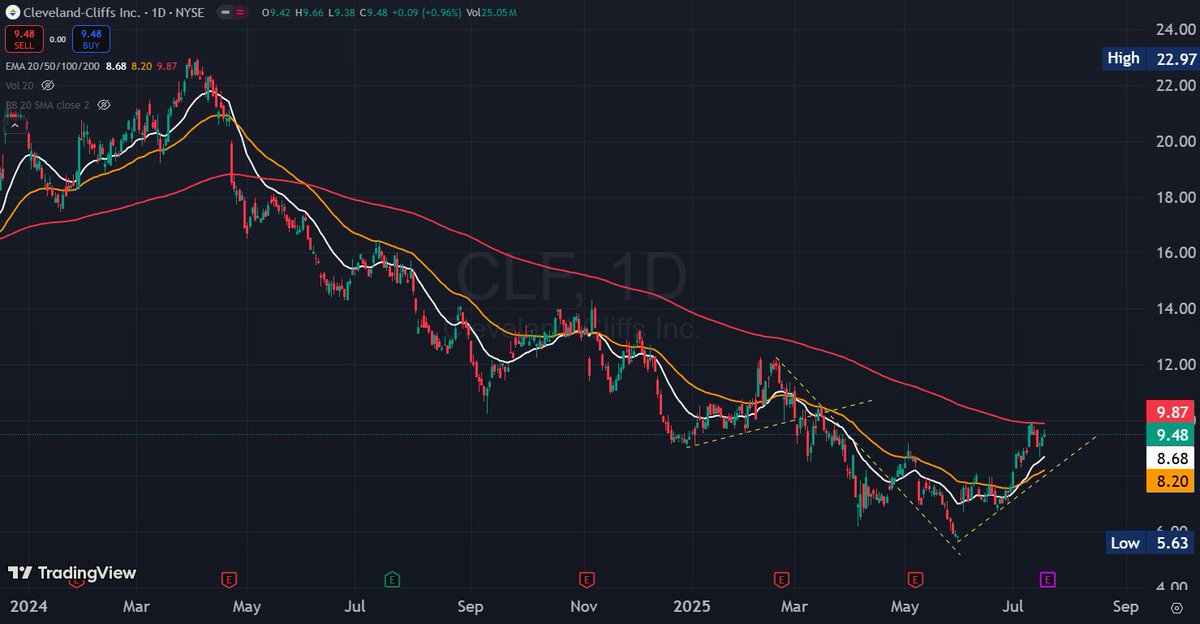Click the O9.42 open value in the header
Screen dimensions: 1200x624
click(276, 13)
